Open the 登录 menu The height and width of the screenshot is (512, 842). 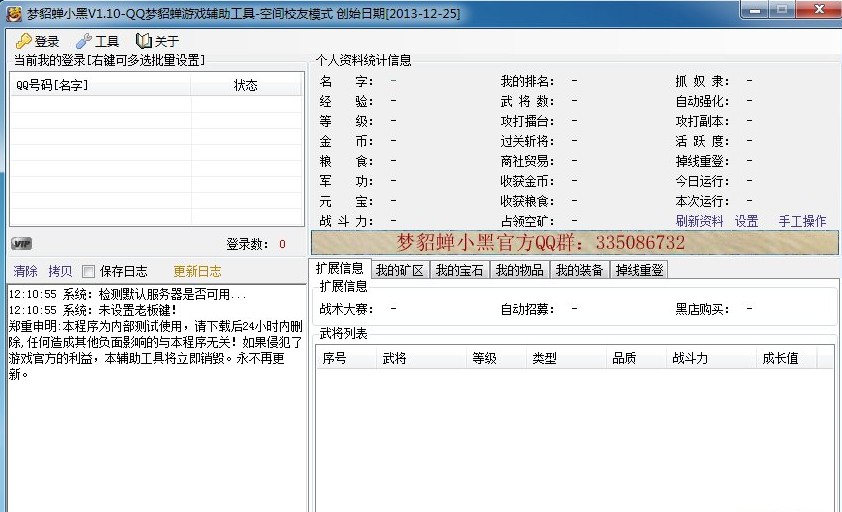click(x=47, y=41)
